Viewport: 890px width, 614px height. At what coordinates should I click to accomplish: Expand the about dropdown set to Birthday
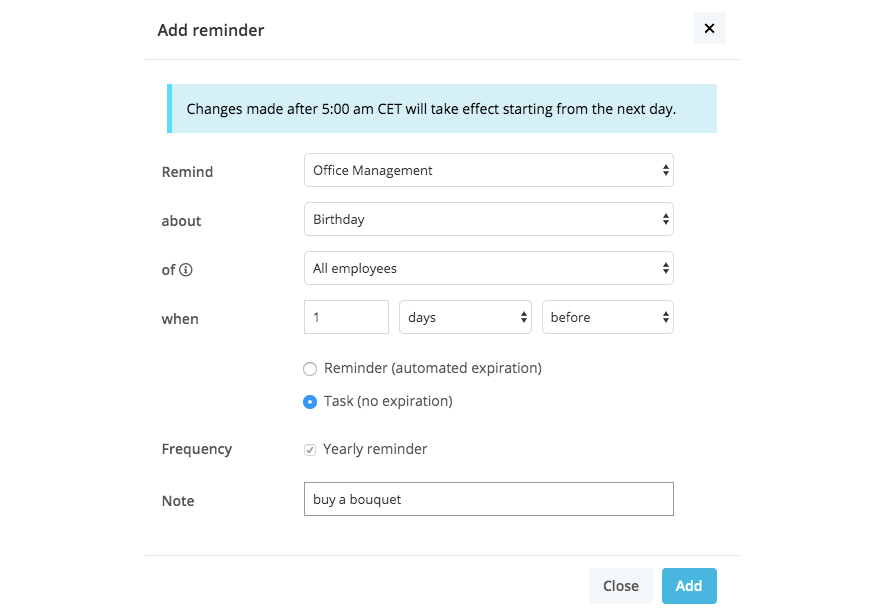(x=488, y=219)
